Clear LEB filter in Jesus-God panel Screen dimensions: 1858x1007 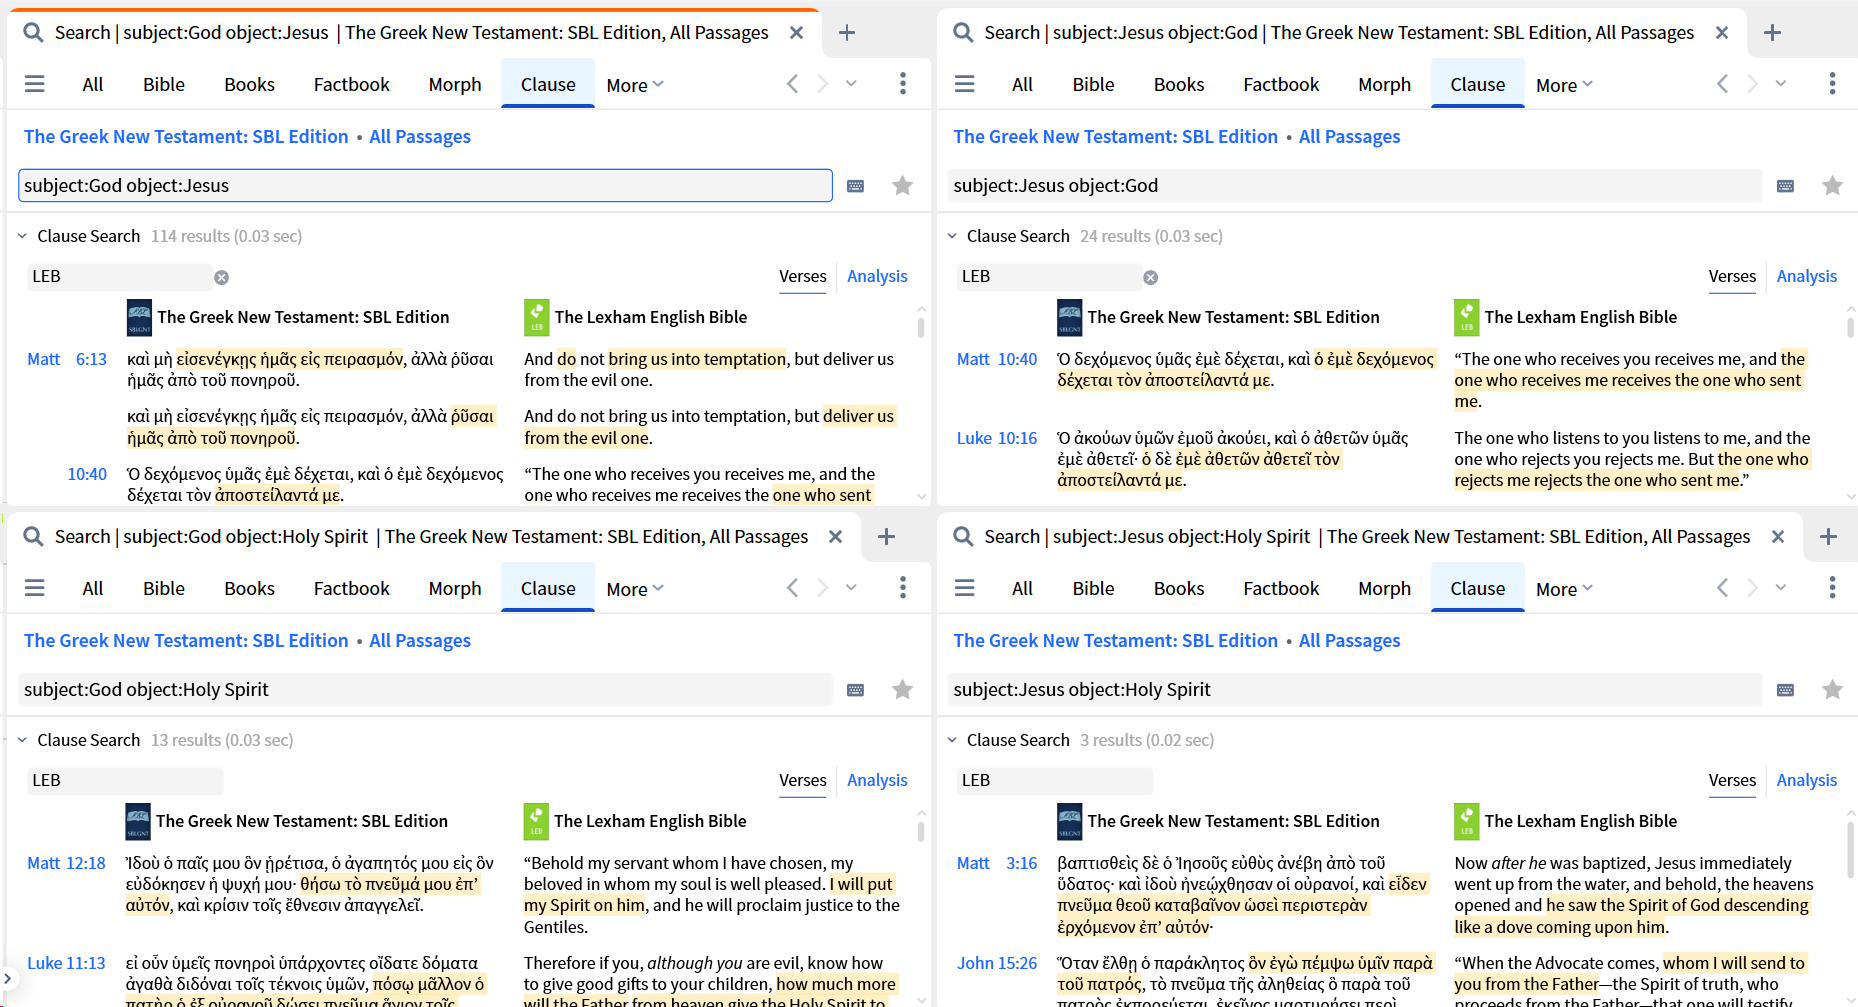(x=1151, y=278)
